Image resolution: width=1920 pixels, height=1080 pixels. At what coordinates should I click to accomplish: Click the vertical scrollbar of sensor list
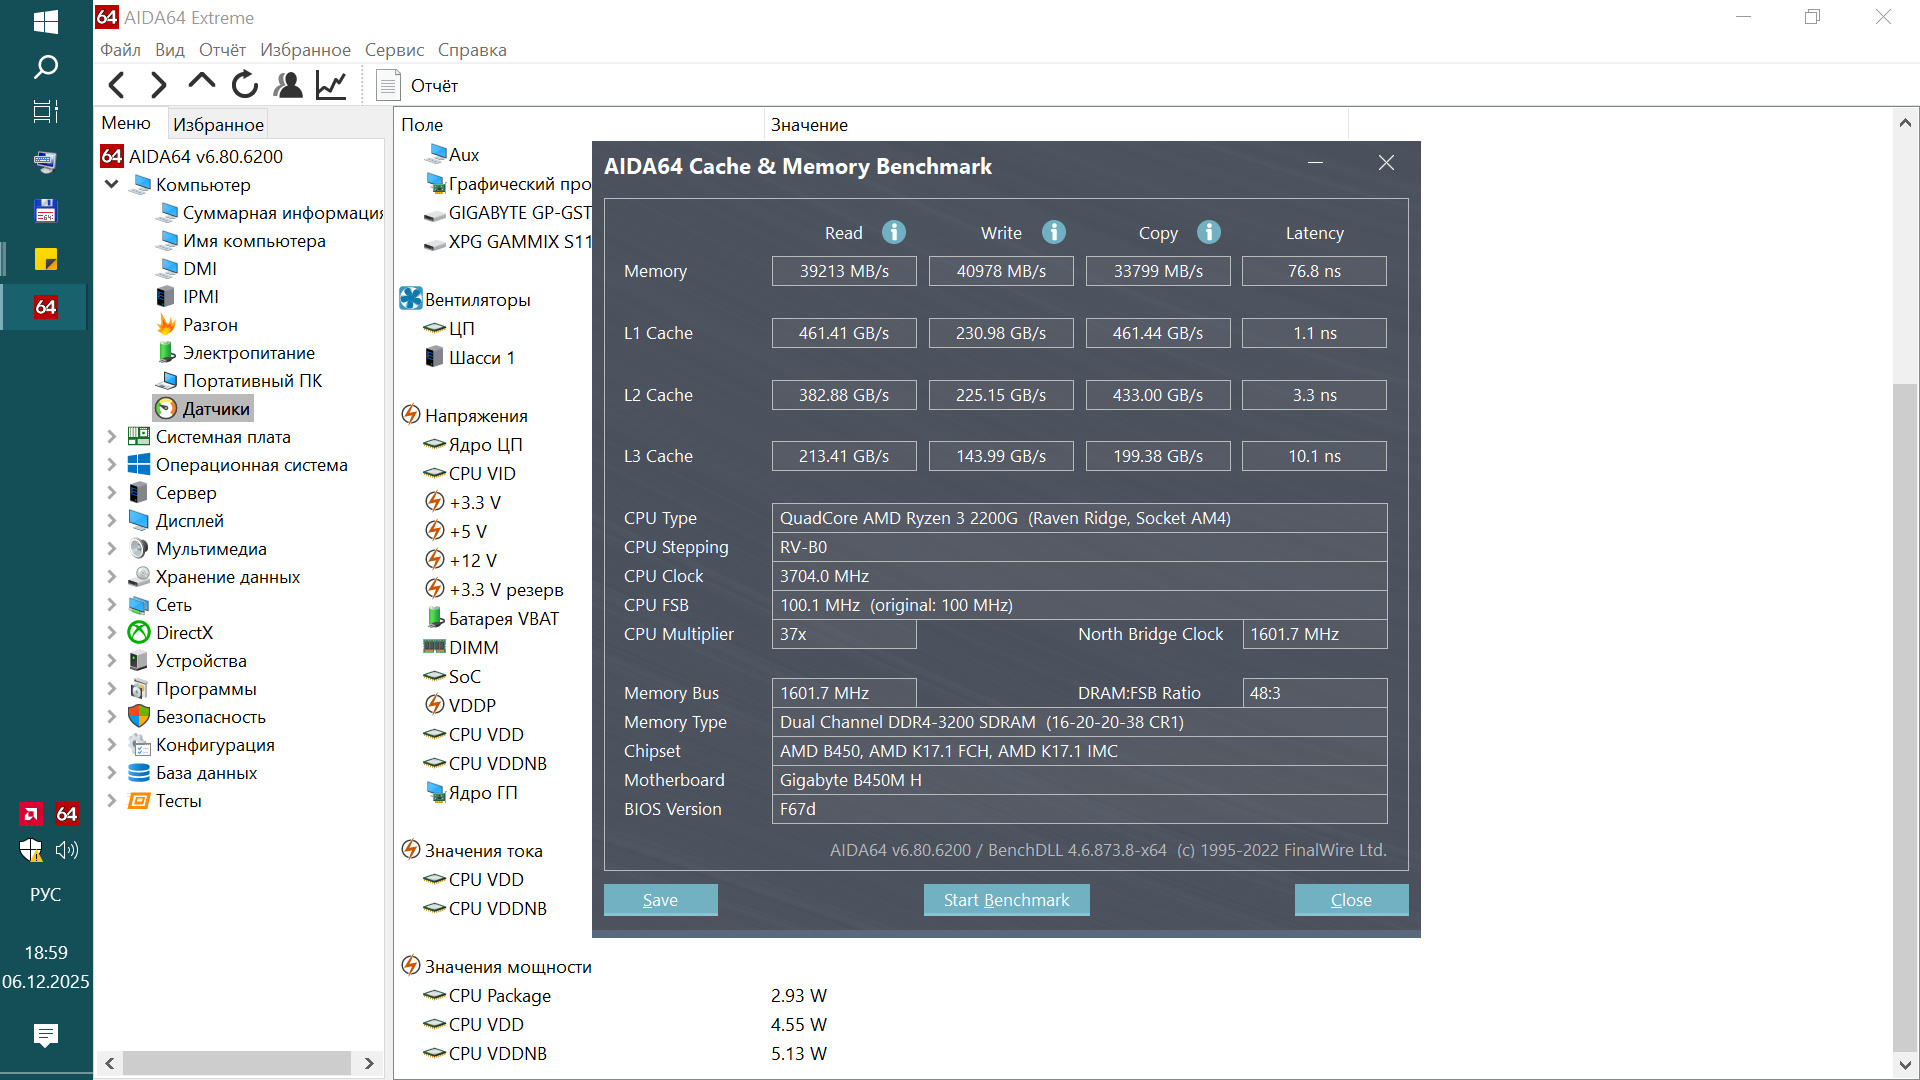1905,700
